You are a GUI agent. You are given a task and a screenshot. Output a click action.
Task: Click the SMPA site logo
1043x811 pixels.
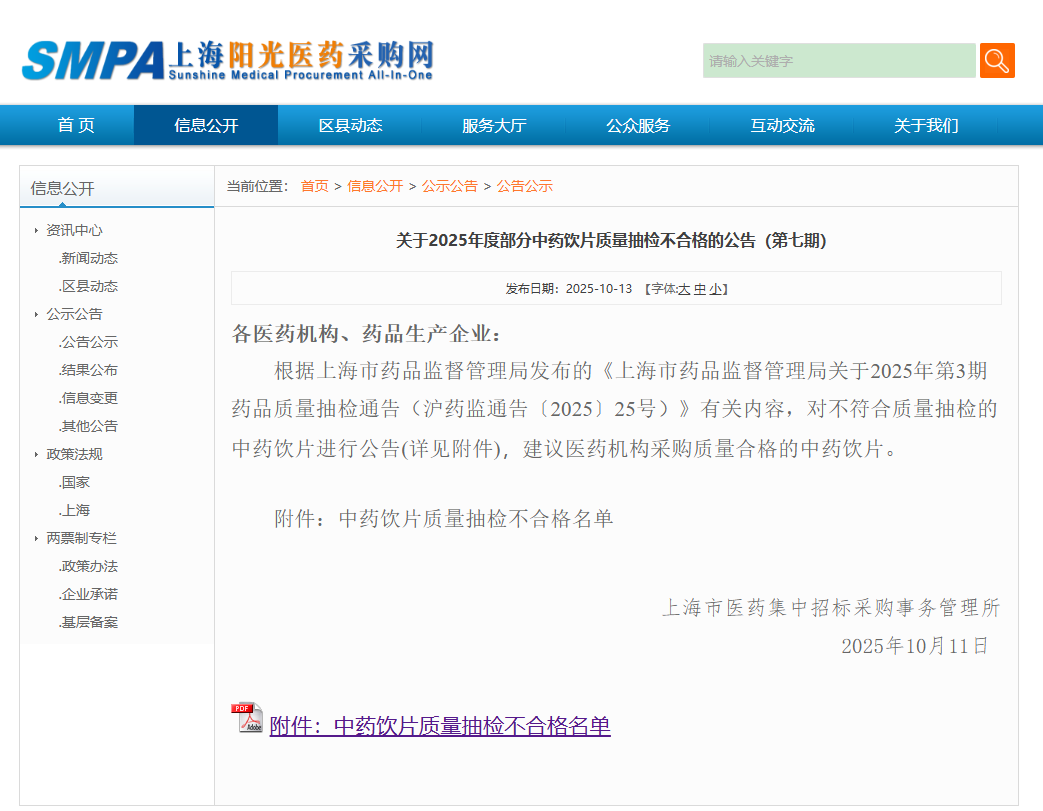(227, 61)
